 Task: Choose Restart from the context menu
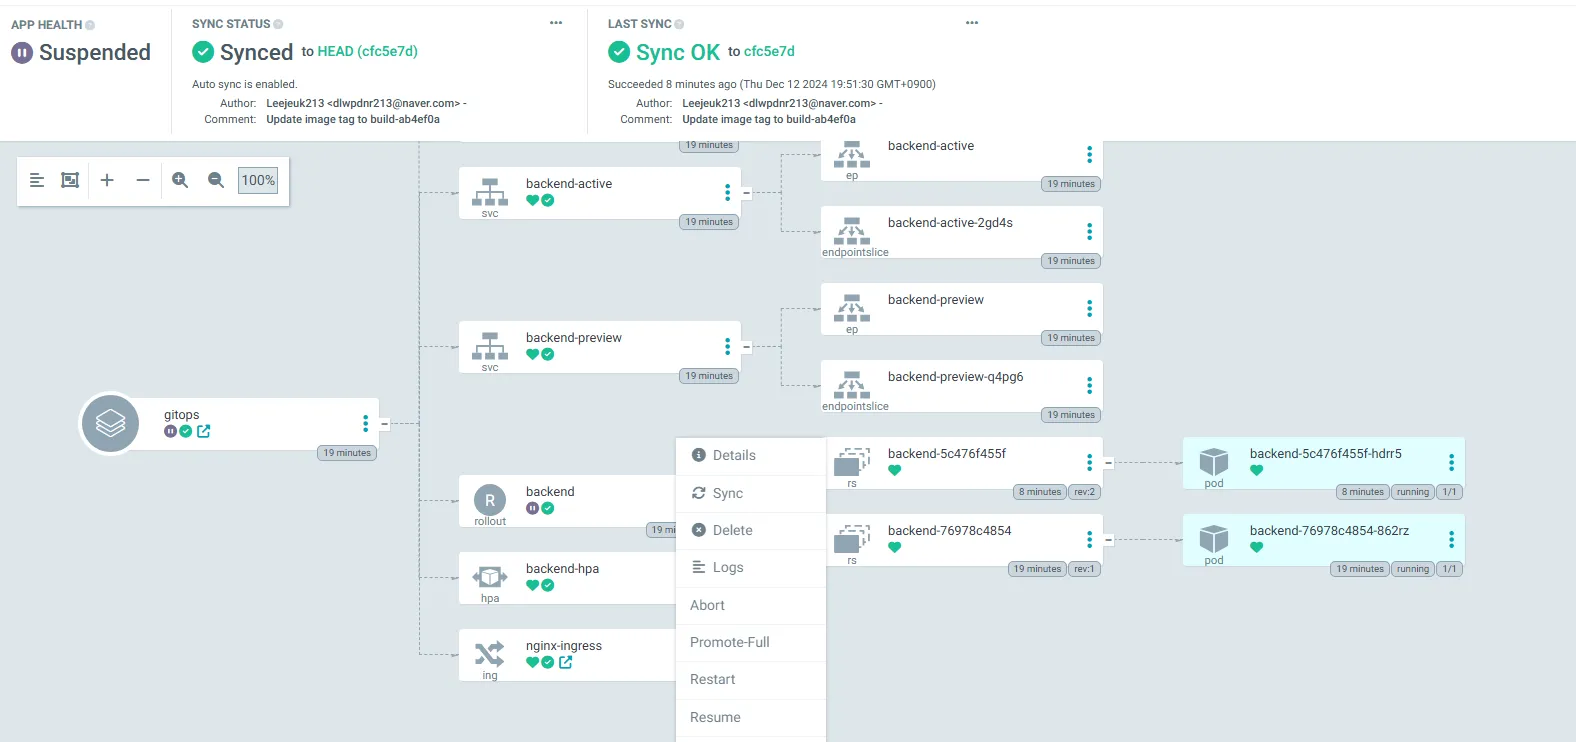[751, 680]
